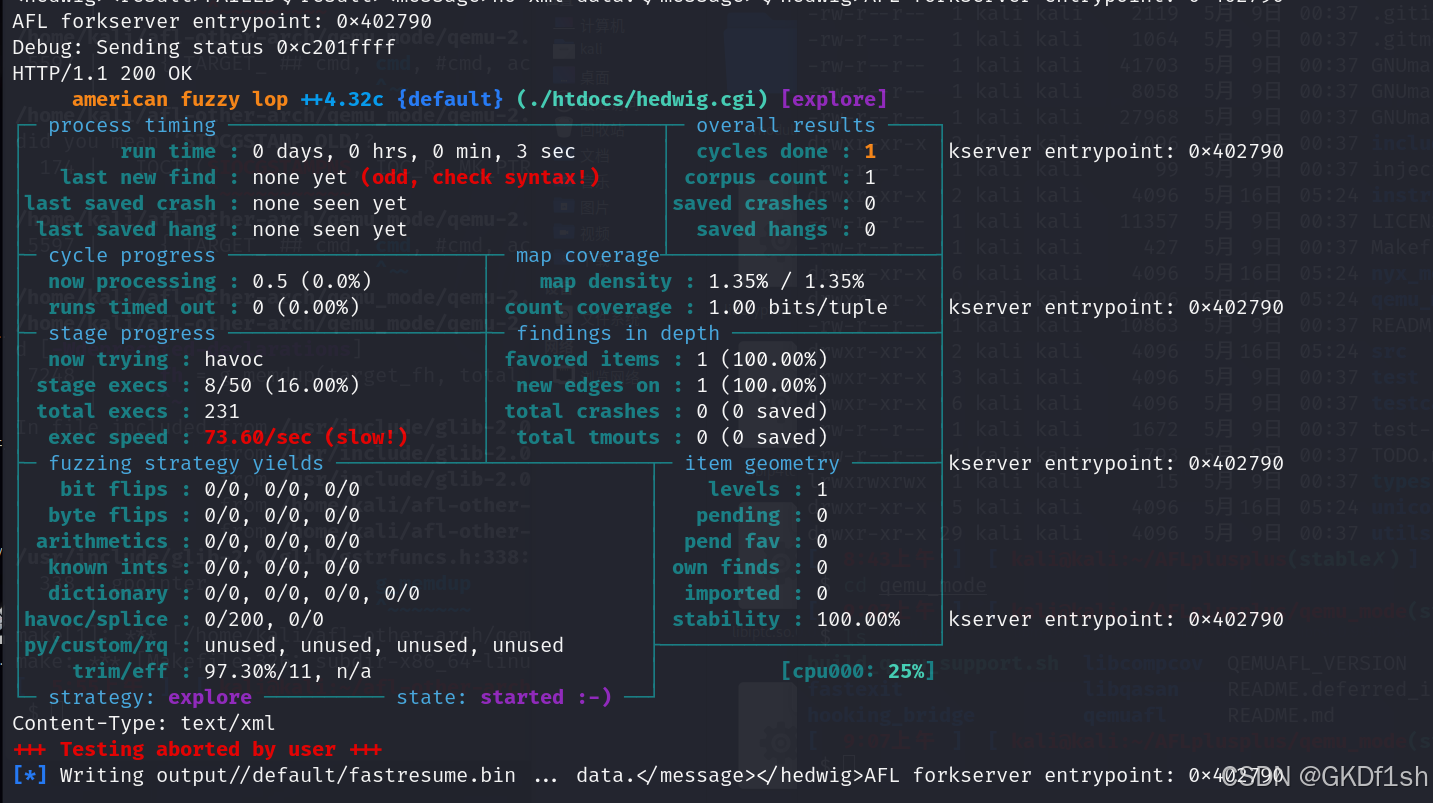Click the 'process timing' section header
Viewport: 1433px width, 803px height.
click(132, 125)
